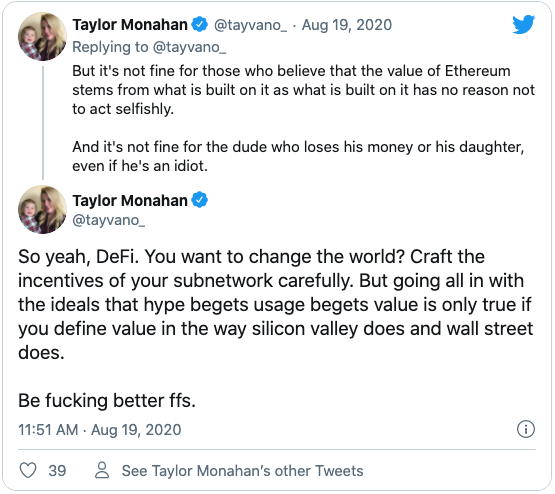Open the Aug 19, 2020 date in header
Viewport: 555px width, 494px height.
(347, 25)
